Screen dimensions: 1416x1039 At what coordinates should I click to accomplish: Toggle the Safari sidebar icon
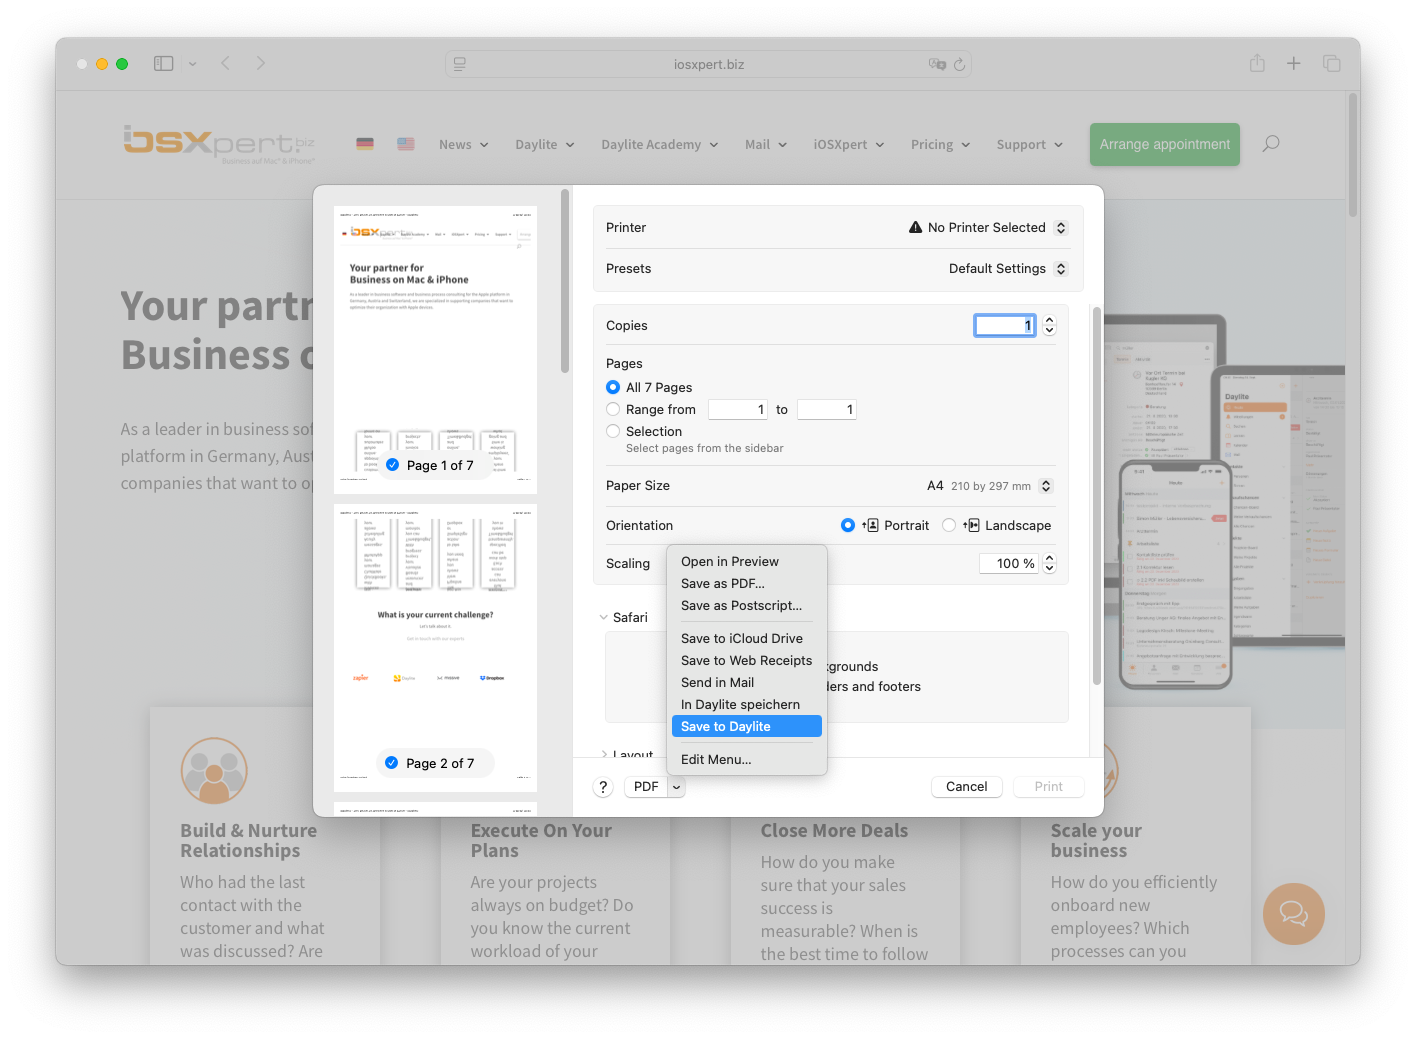[x=163, y=63]
